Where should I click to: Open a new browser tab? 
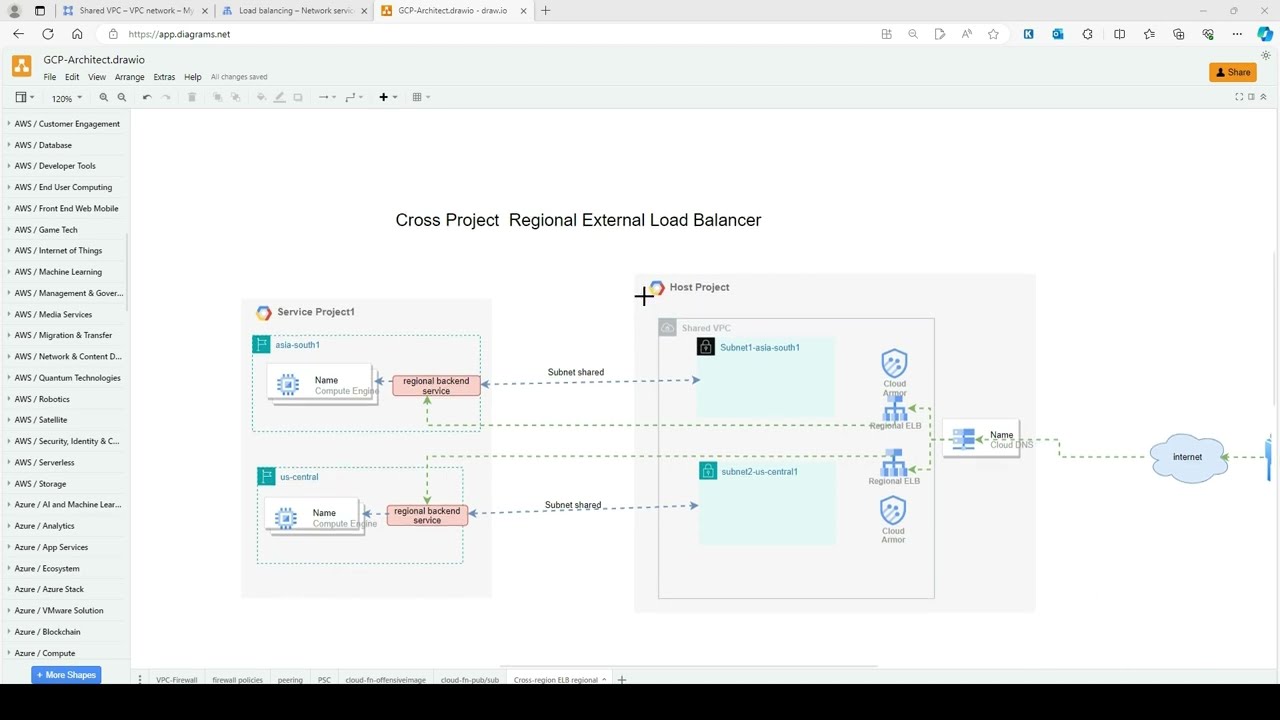[x=545, y=10]
